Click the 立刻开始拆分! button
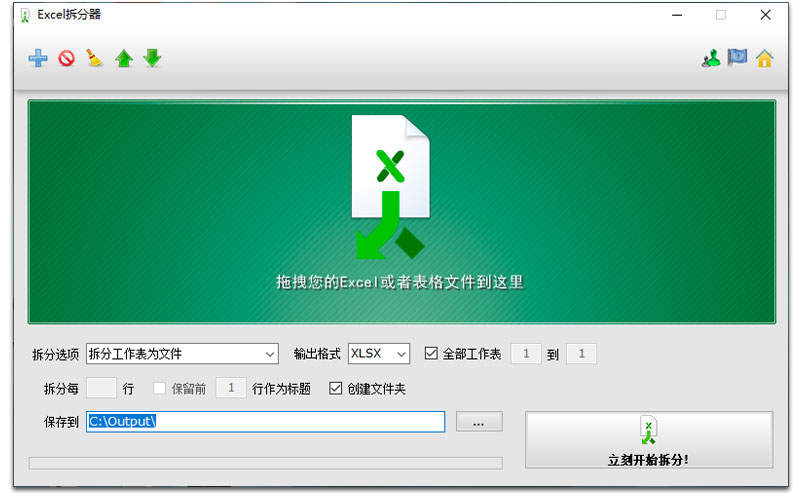Screen dimensions: 800x500 [649, 440]
